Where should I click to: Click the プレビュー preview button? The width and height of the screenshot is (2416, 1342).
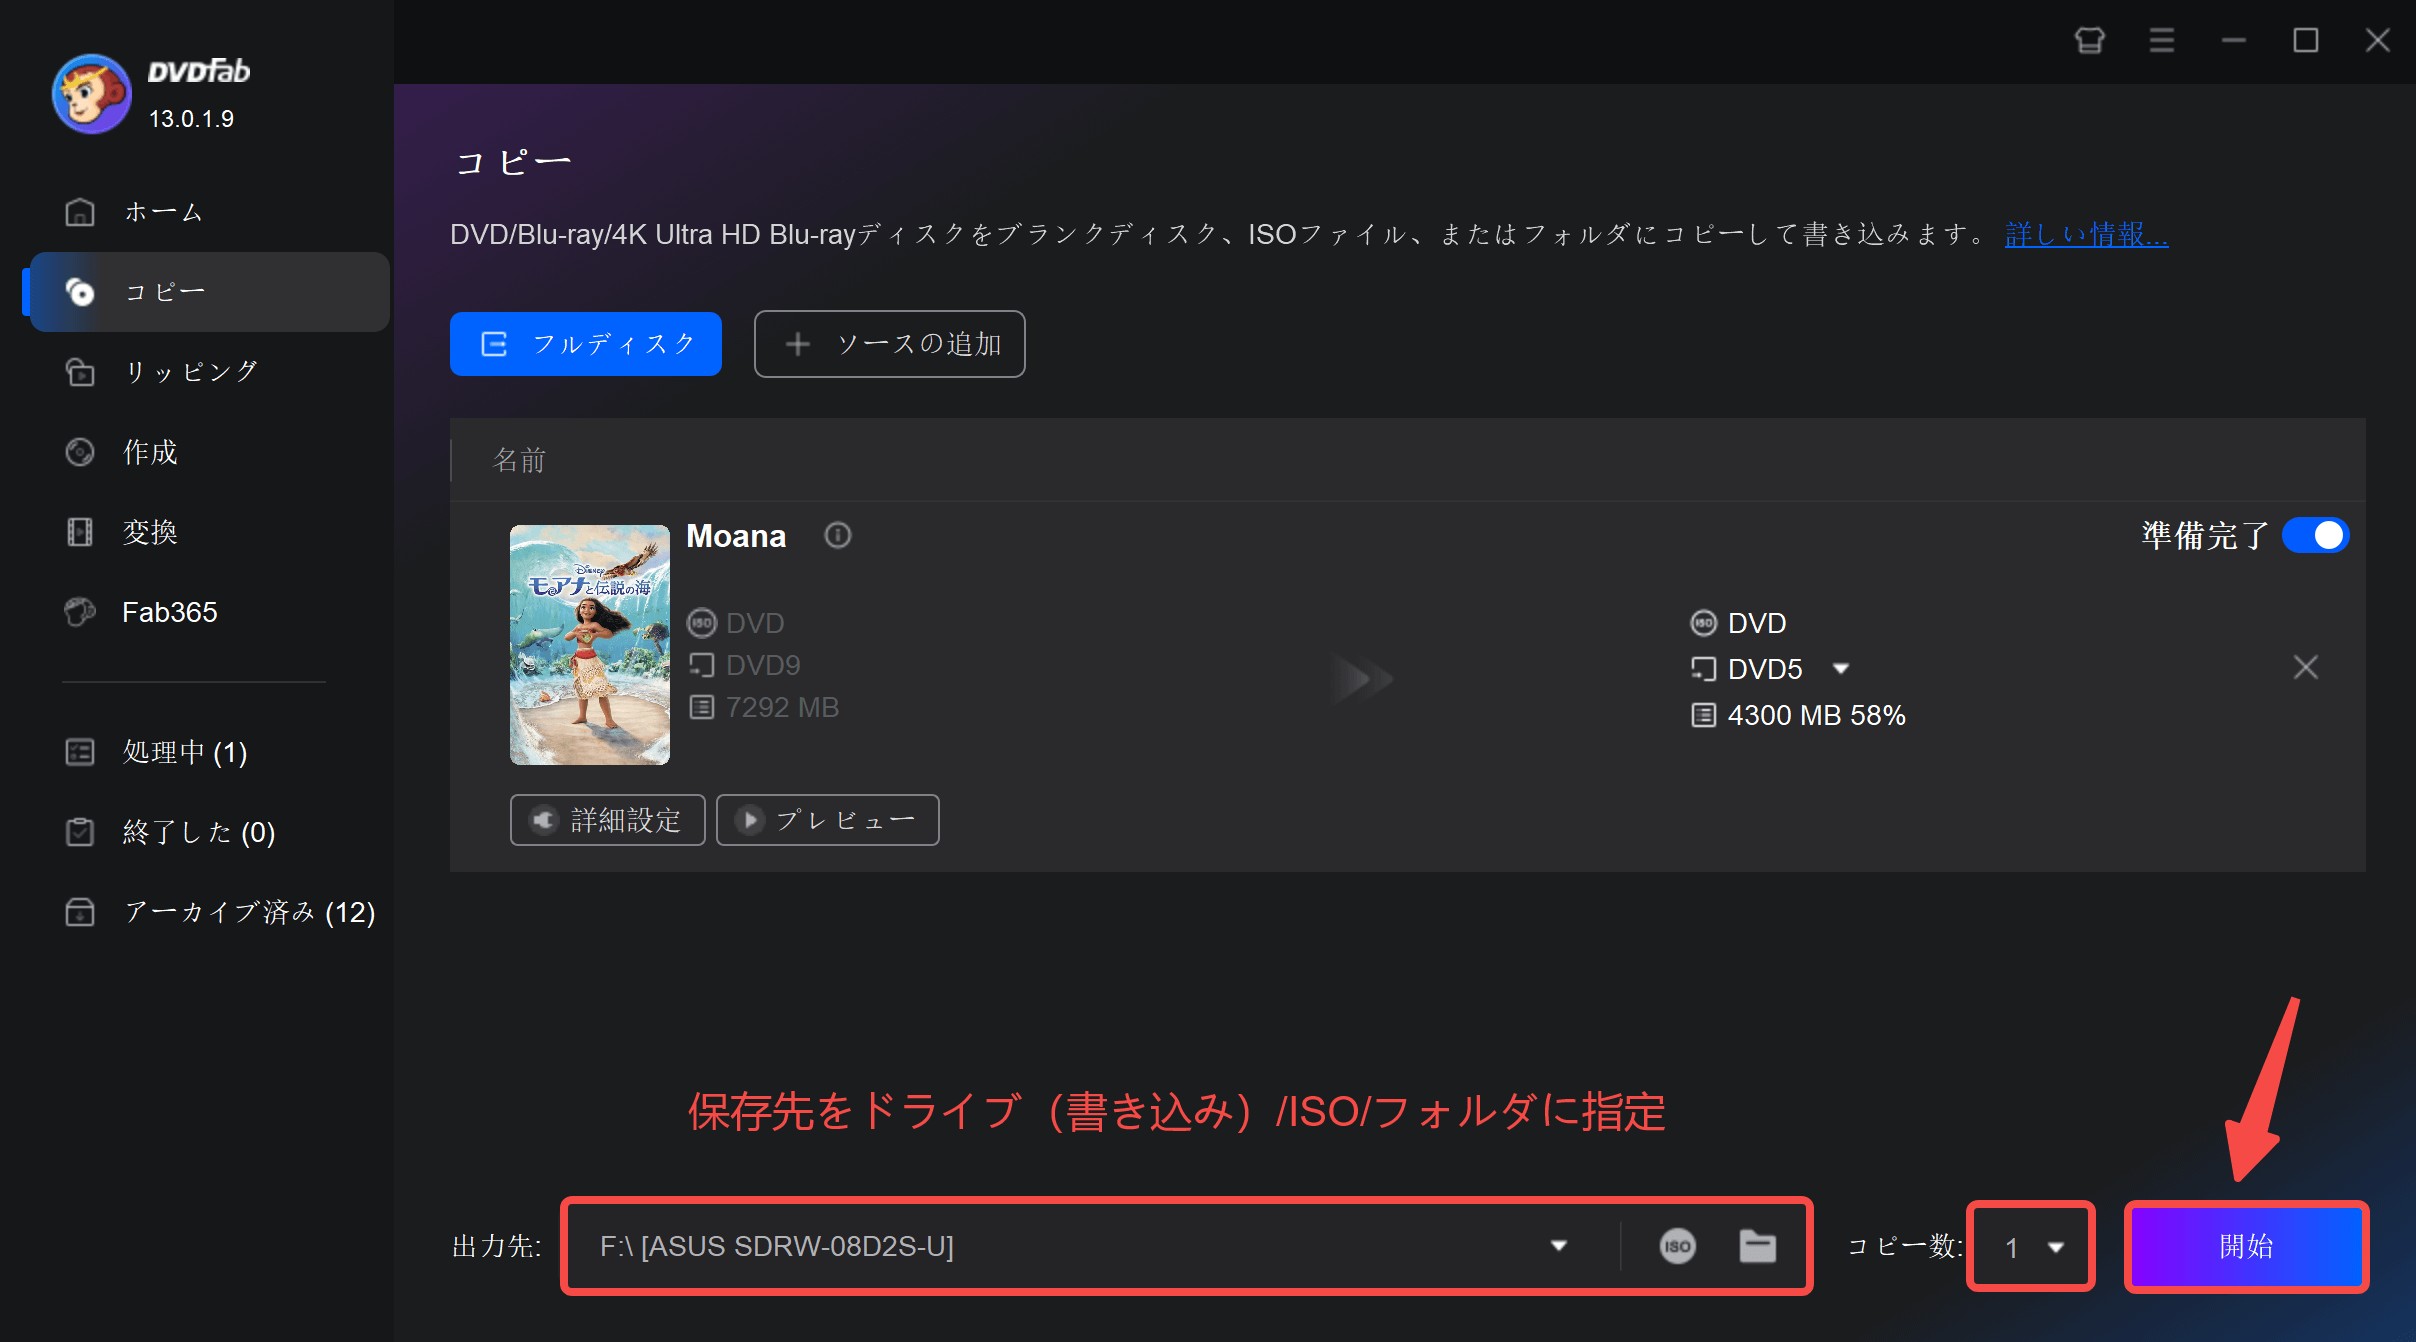click(827, 820)
